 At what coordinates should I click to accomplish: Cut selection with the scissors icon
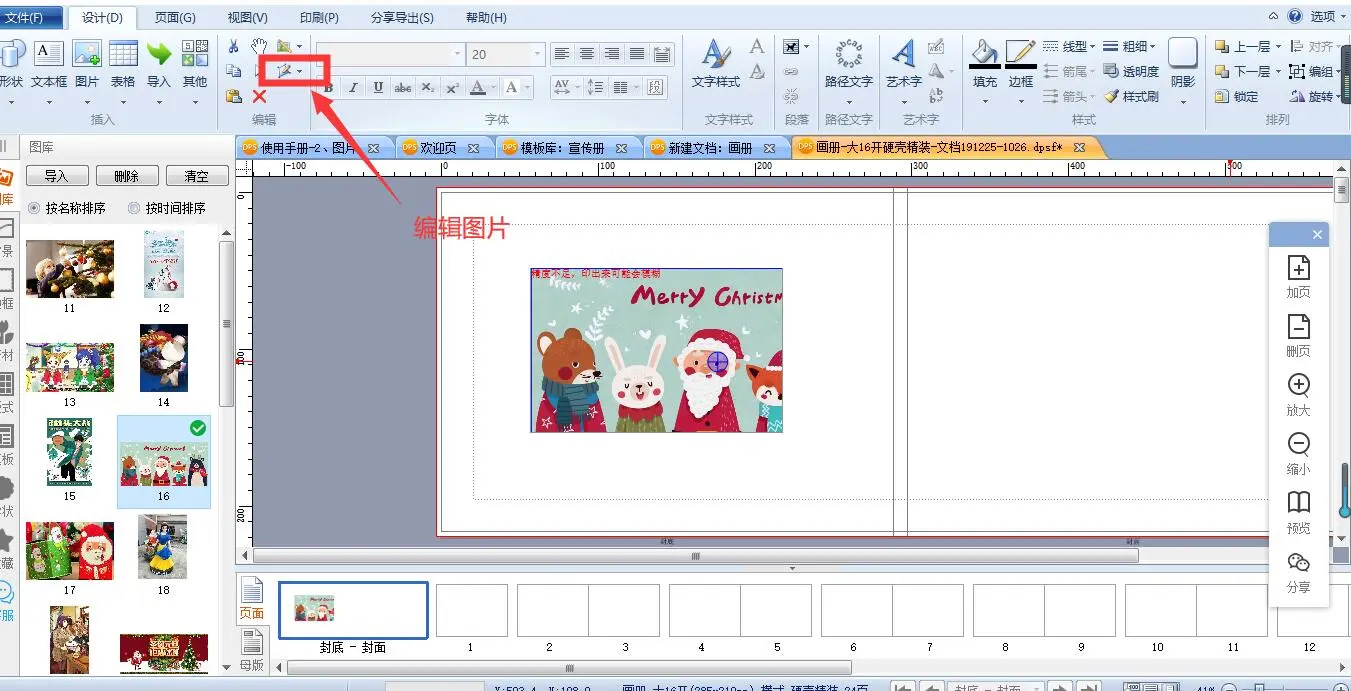coord(233,46)
